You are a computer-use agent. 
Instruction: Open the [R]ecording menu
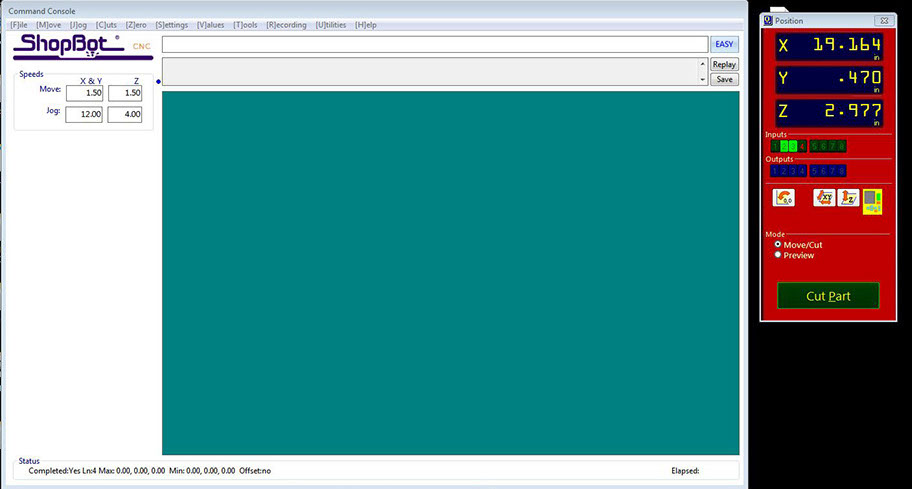(286, 25)
